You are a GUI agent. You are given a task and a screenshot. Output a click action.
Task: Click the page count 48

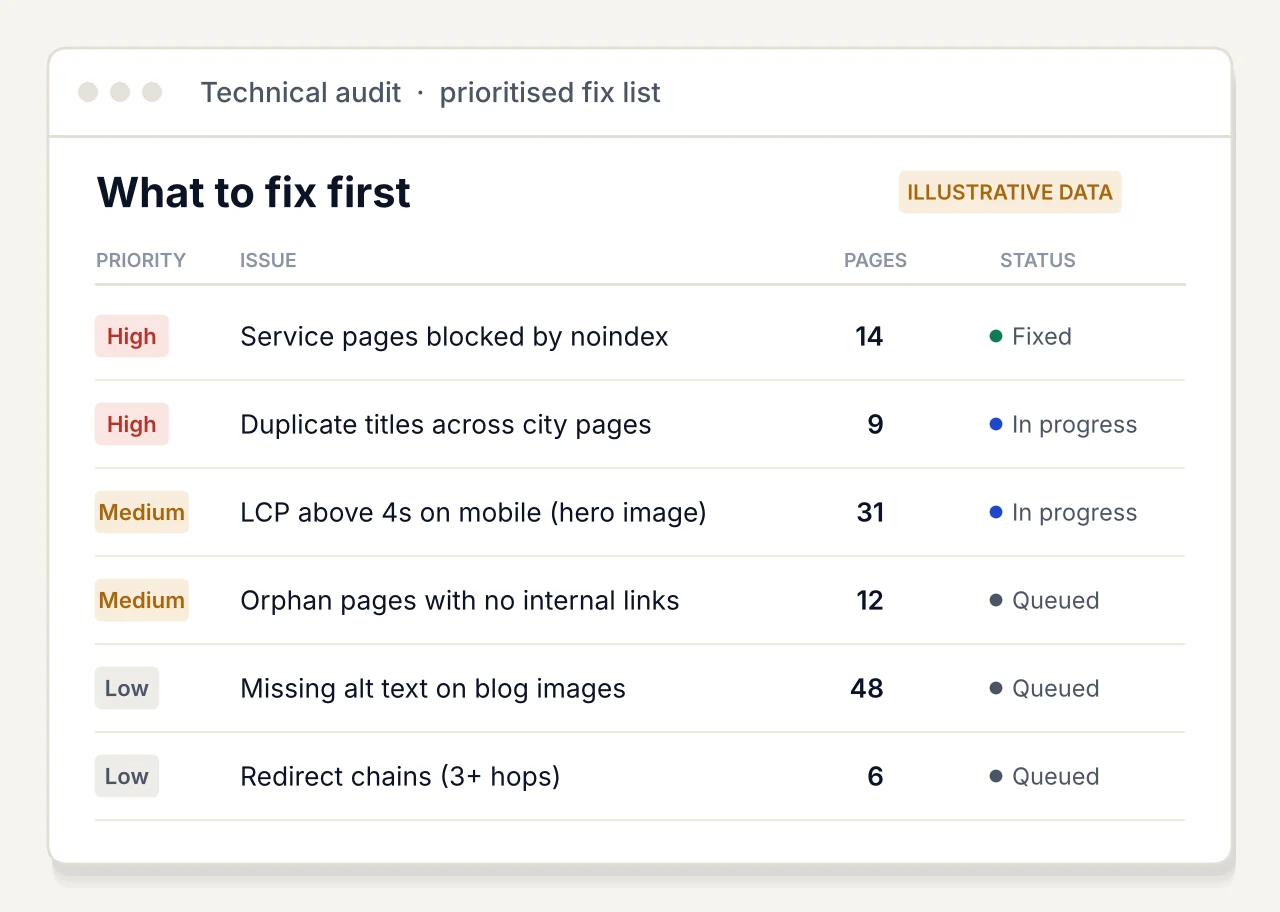pyautogui.click(x=867, y=688)
